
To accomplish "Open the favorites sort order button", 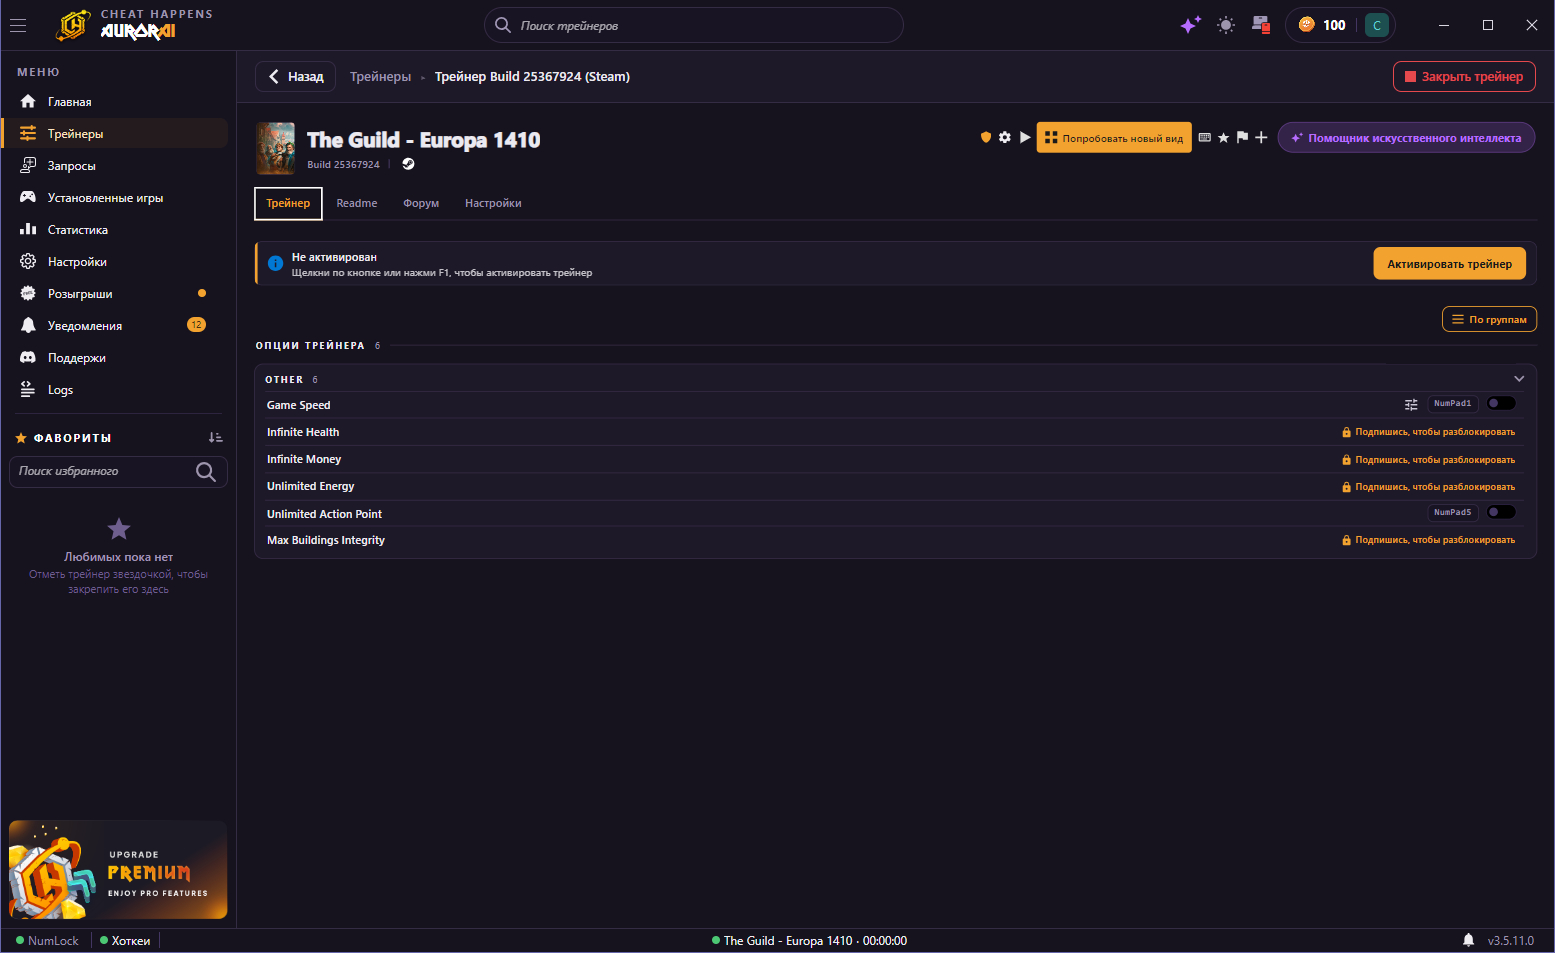I will [x=215, y=438].
